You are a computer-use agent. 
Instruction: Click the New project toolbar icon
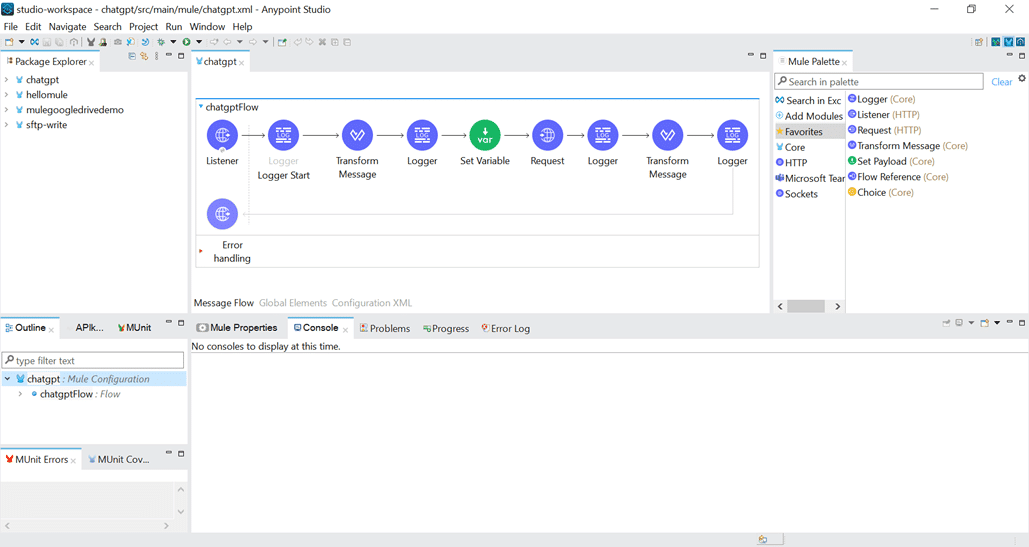coord(9,42)
